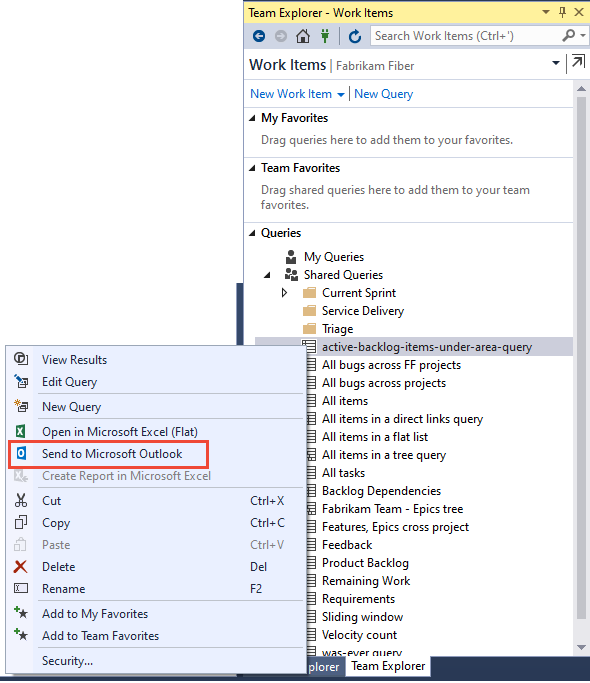
Task: Collapse the Shared Queries node
Action: click(267, 275)
